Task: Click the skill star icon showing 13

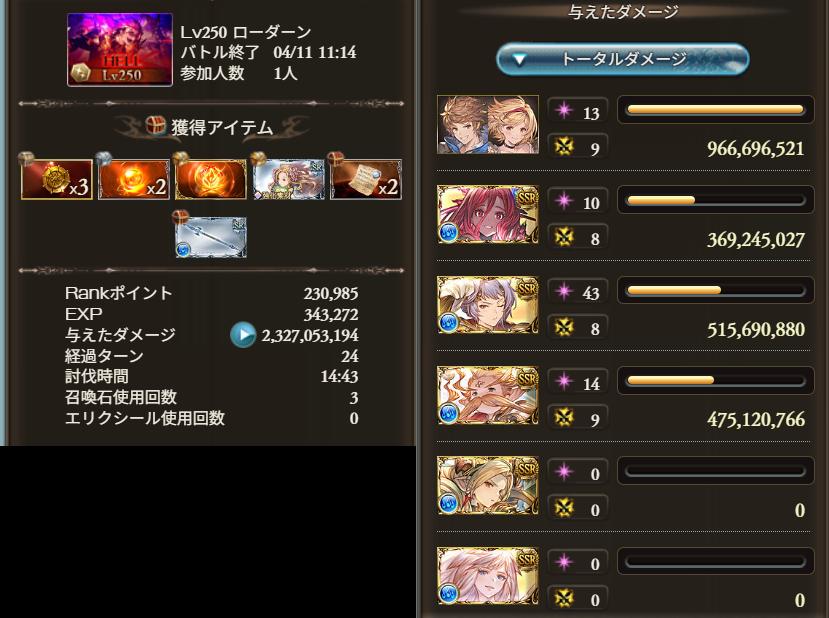Action: click(564, 111)
